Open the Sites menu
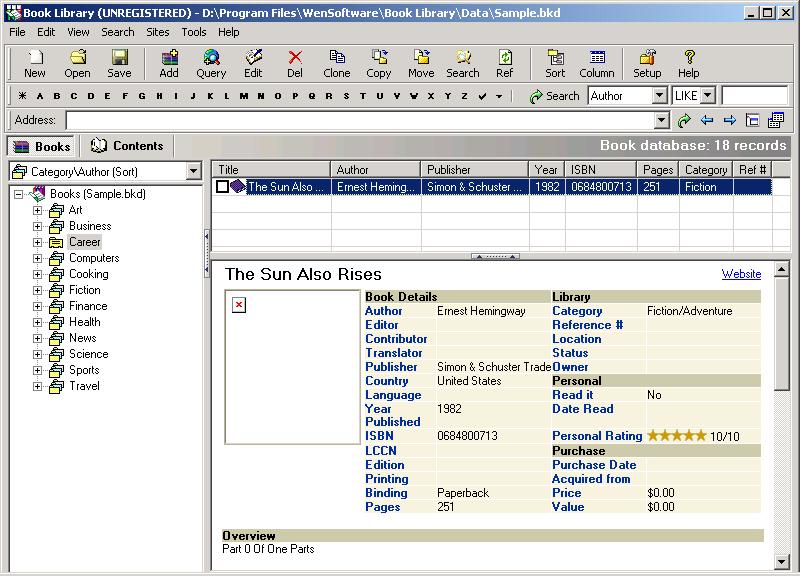The height and width of the screenshot is (576, 800). [x=157, y=32]
